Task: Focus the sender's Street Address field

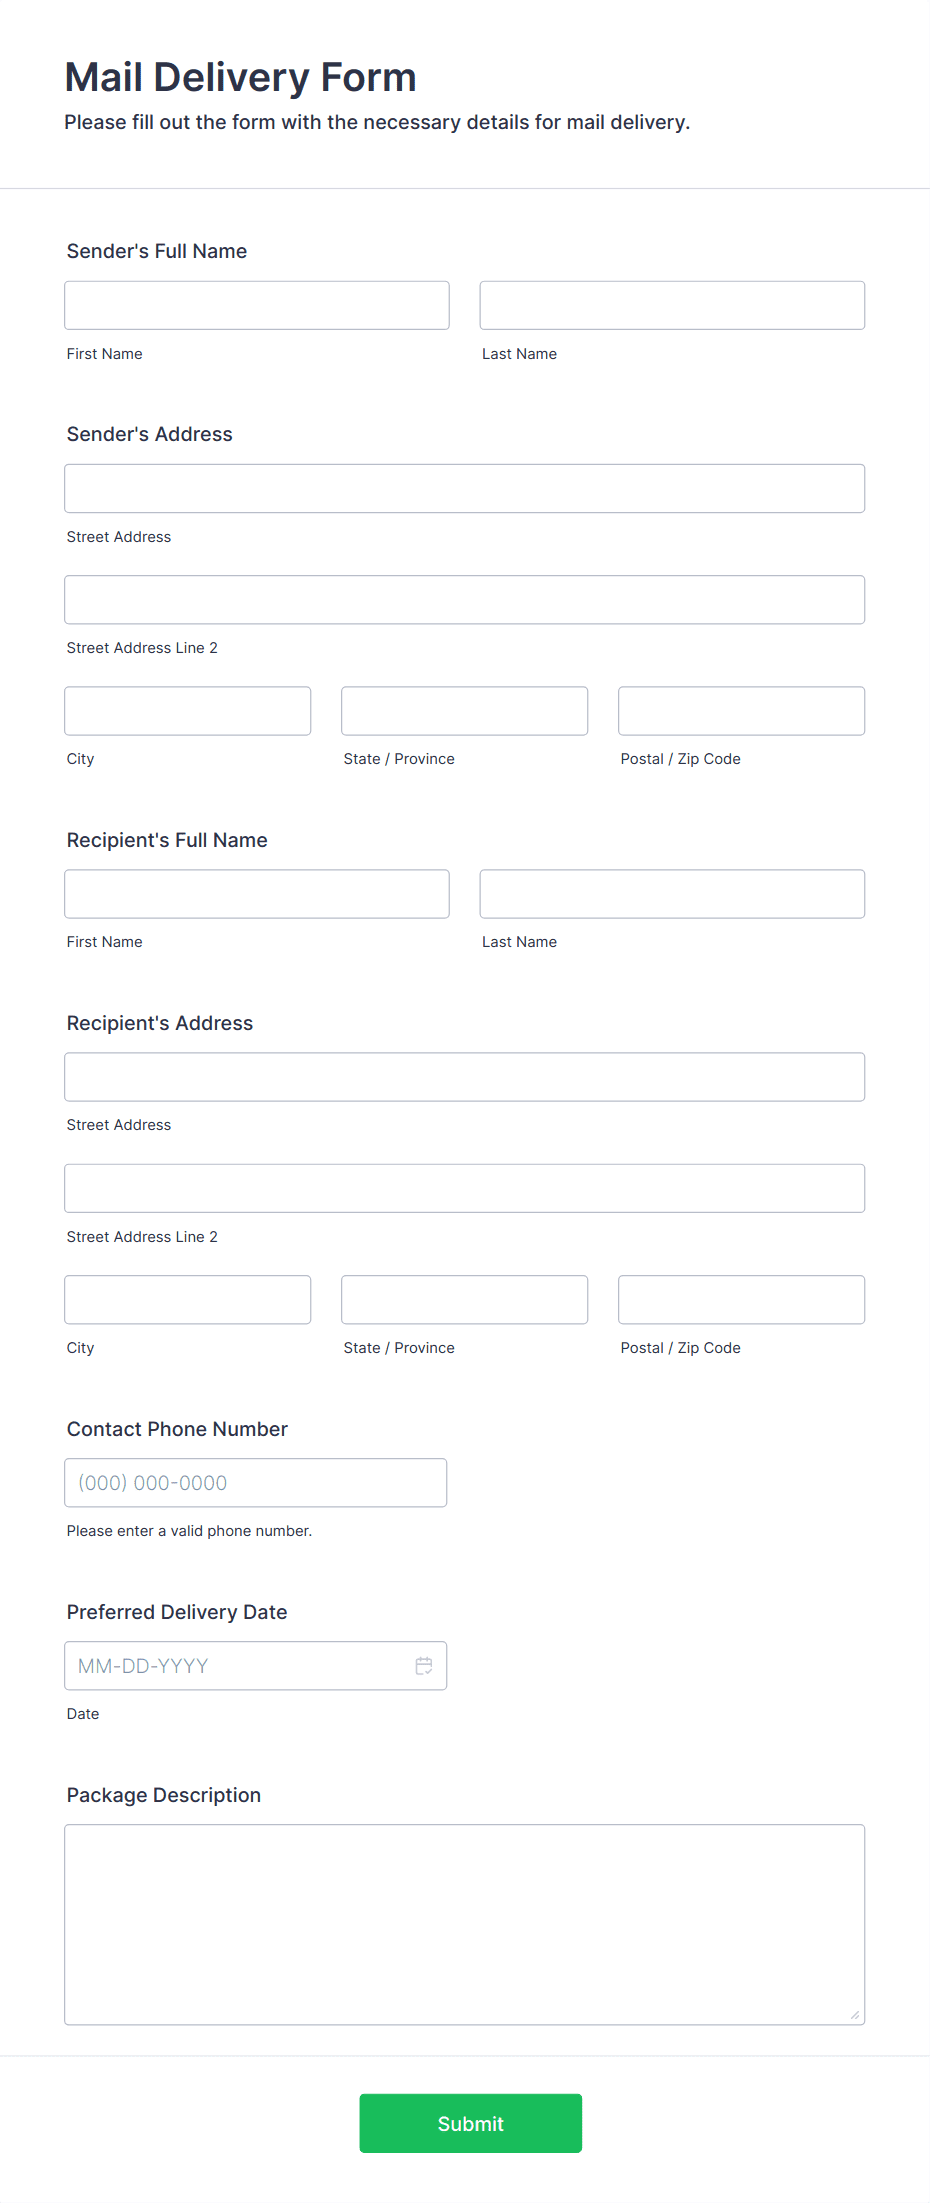Action: (465, 488)
